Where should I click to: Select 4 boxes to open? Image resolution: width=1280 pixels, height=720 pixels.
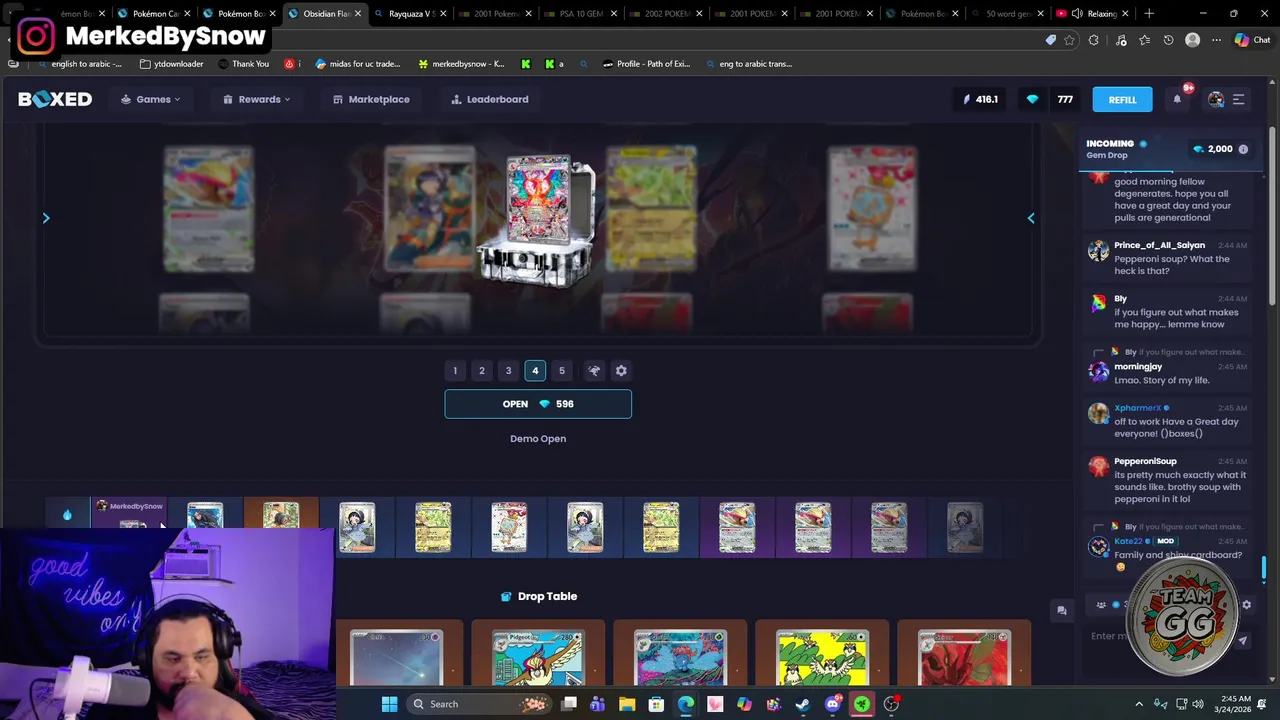click(x=535, y=371)
